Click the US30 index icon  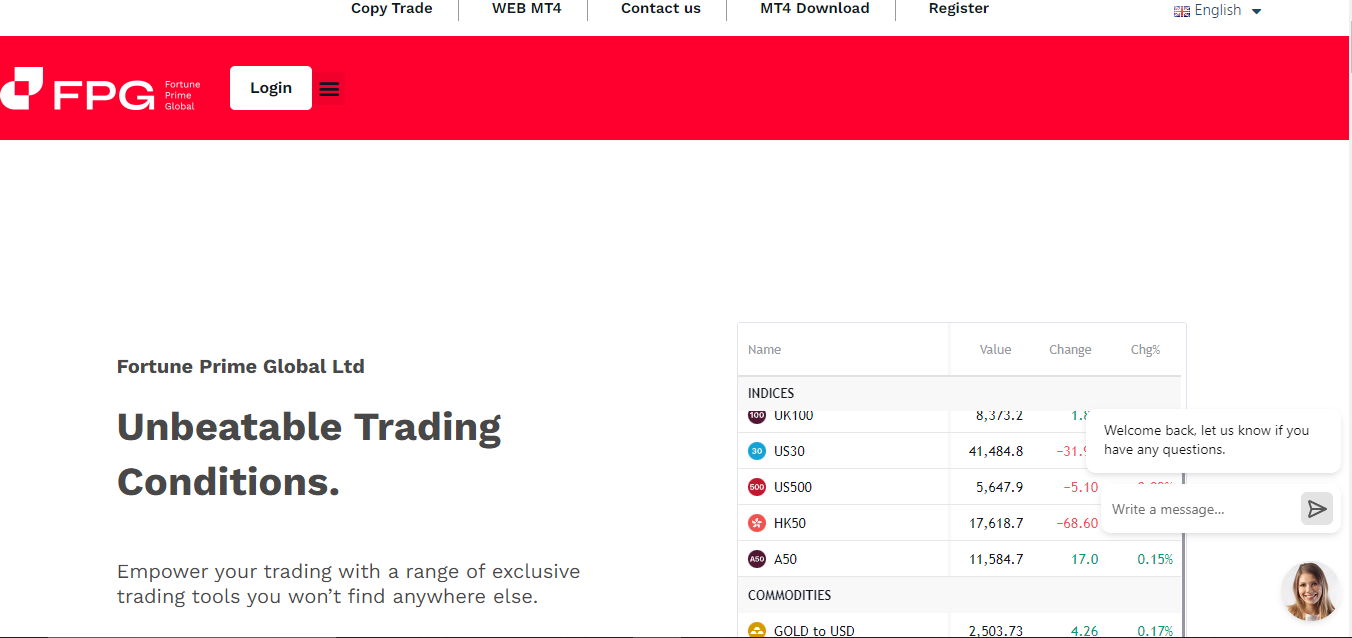pyautogui.click(x=757, y=451)
